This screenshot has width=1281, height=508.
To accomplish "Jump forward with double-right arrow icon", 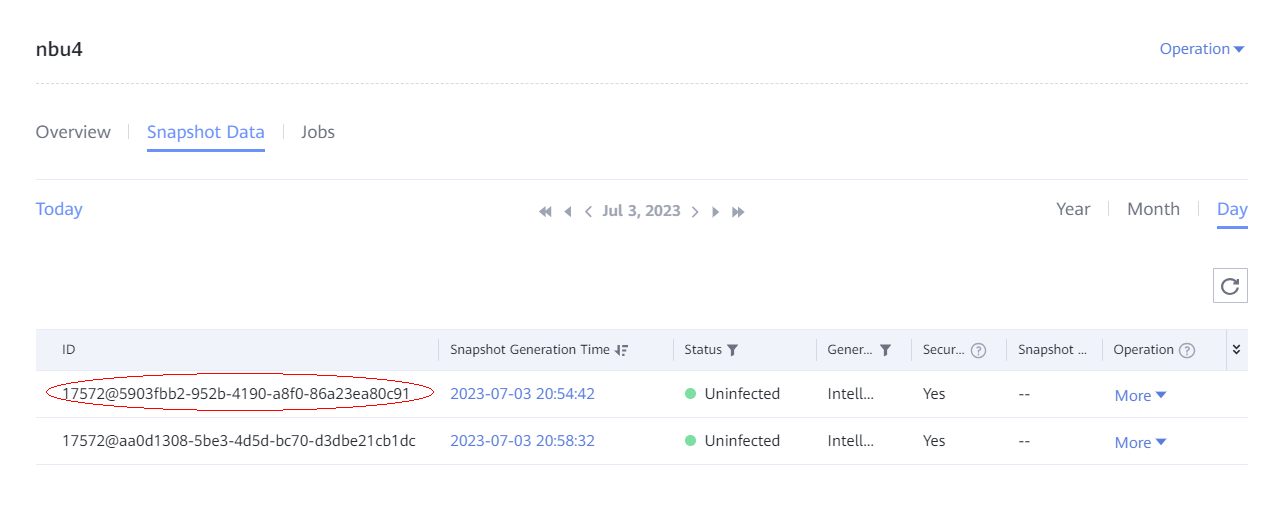I will coord(738,212).
